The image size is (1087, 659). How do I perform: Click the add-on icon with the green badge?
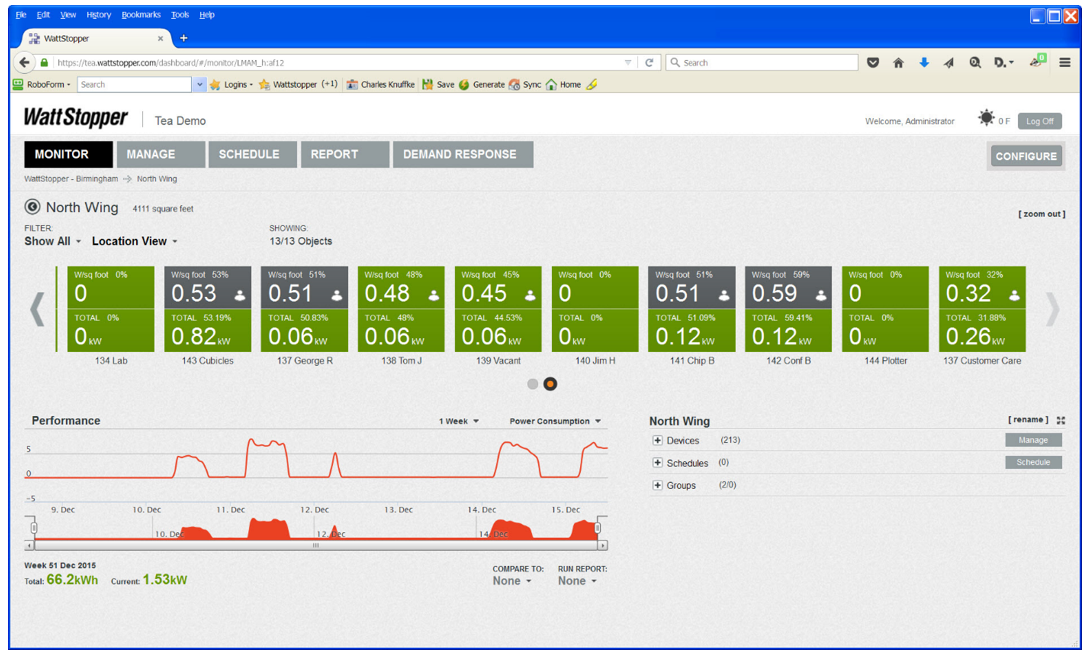coord(1037,62)
